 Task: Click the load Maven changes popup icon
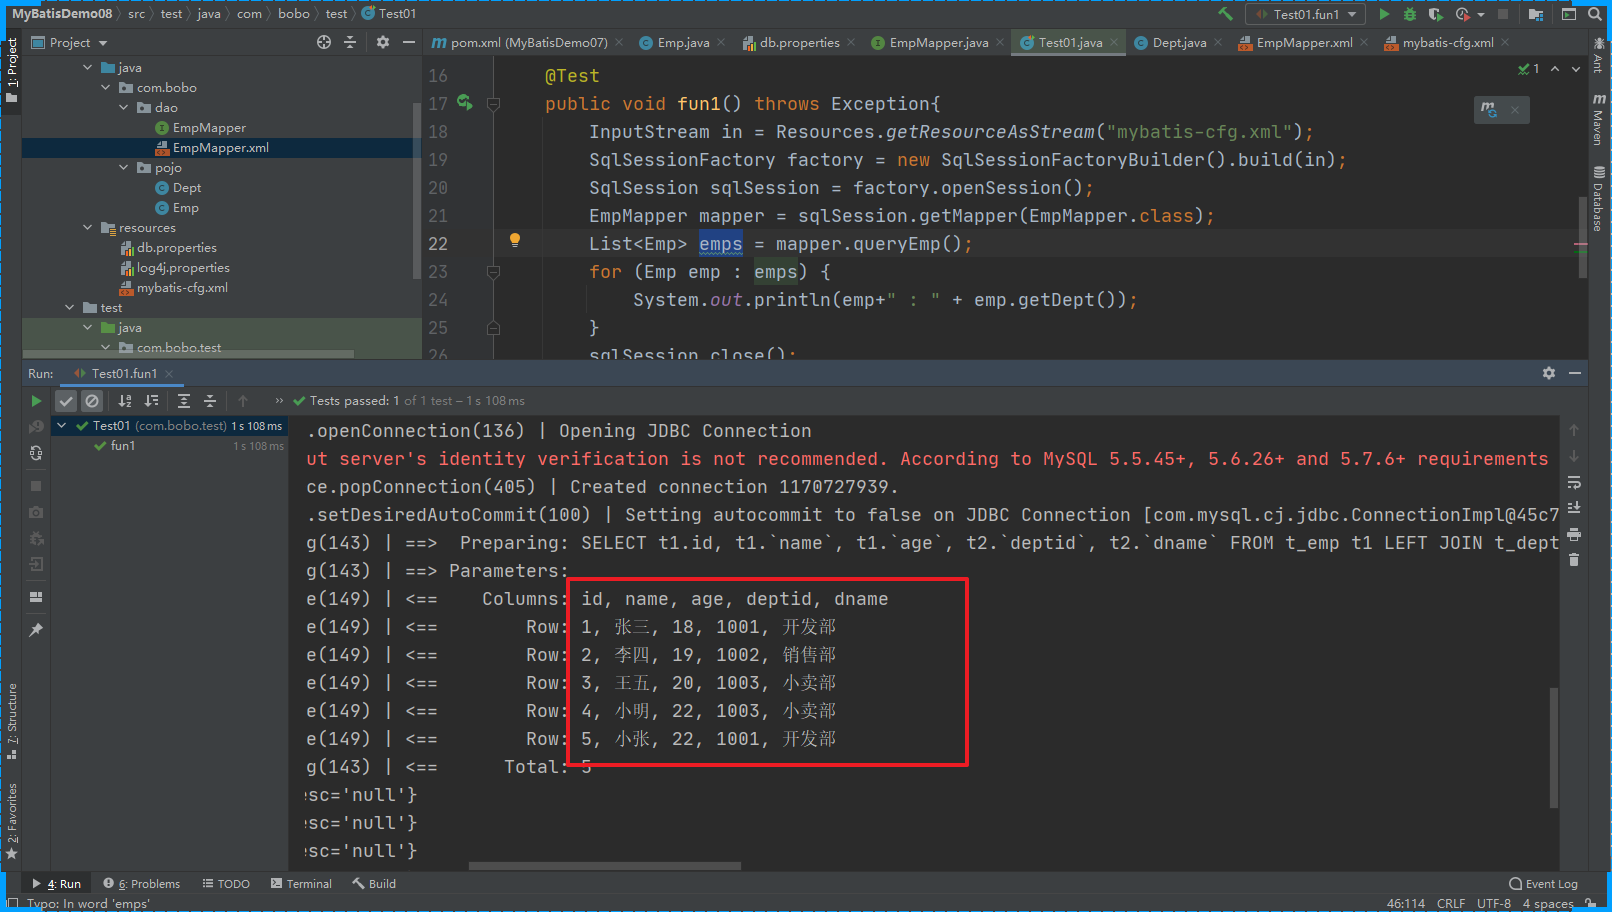pos(1489,109)
